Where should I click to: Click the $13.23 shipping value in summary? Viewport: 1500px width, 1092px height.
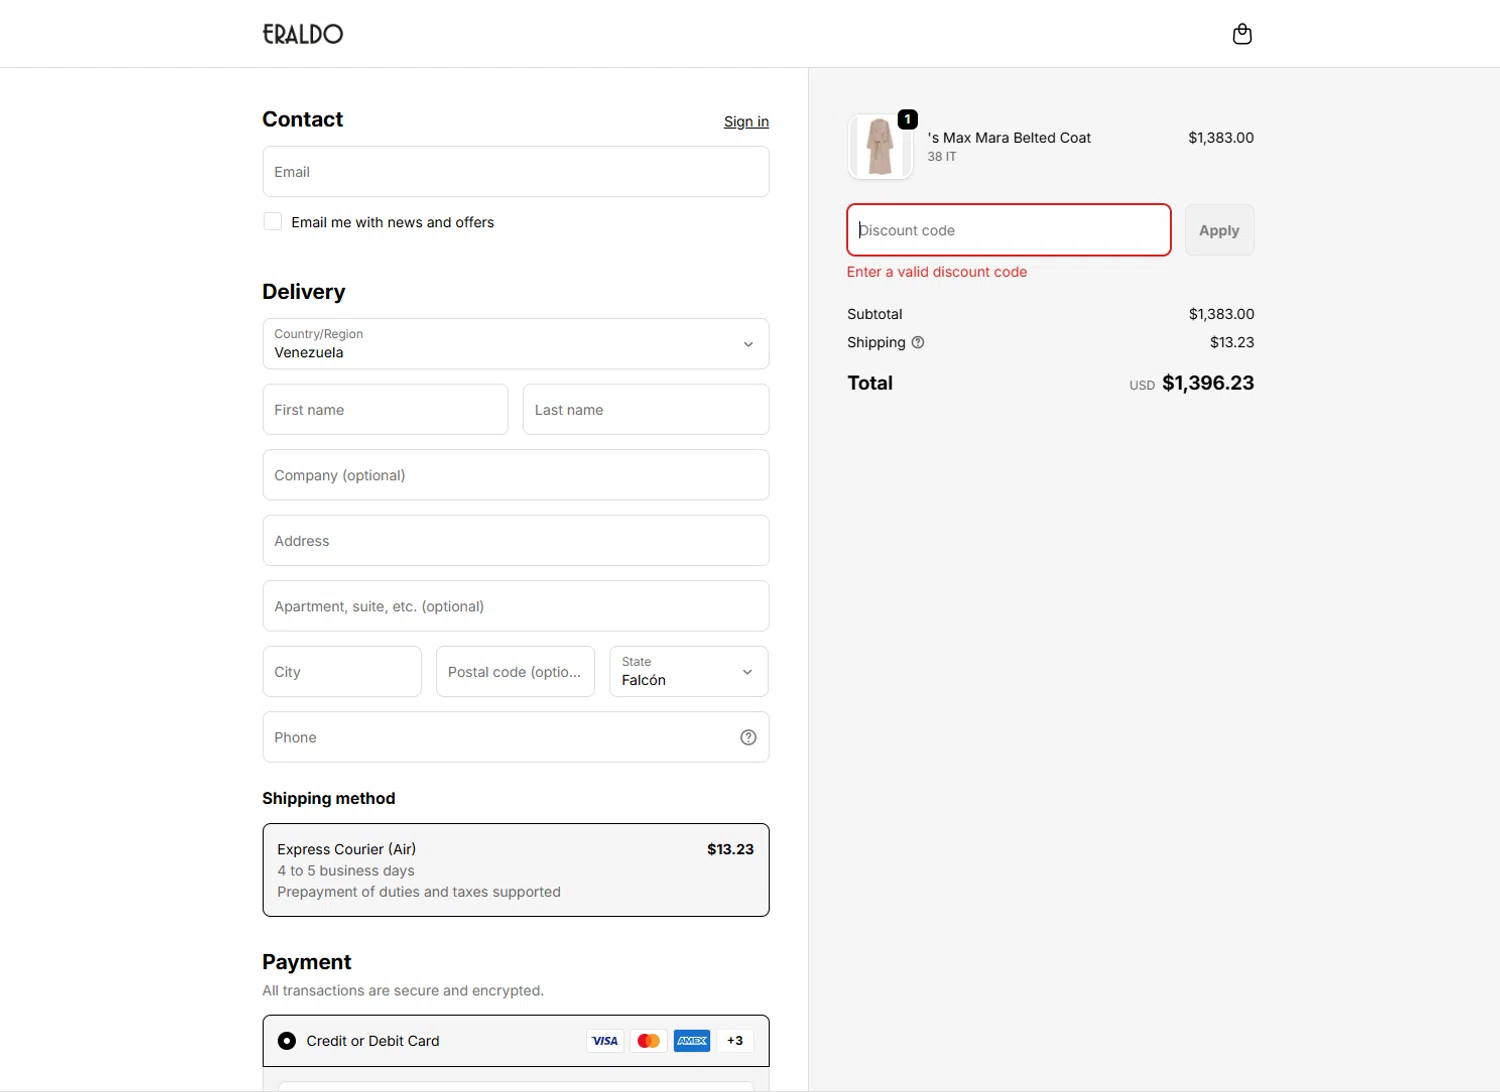tap(1232, 342)
